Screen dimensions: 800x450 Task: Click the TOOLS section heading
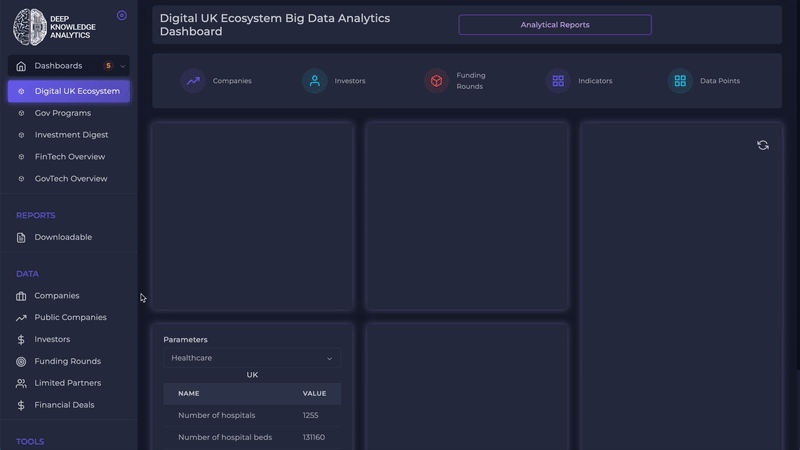tap(30, 442)
